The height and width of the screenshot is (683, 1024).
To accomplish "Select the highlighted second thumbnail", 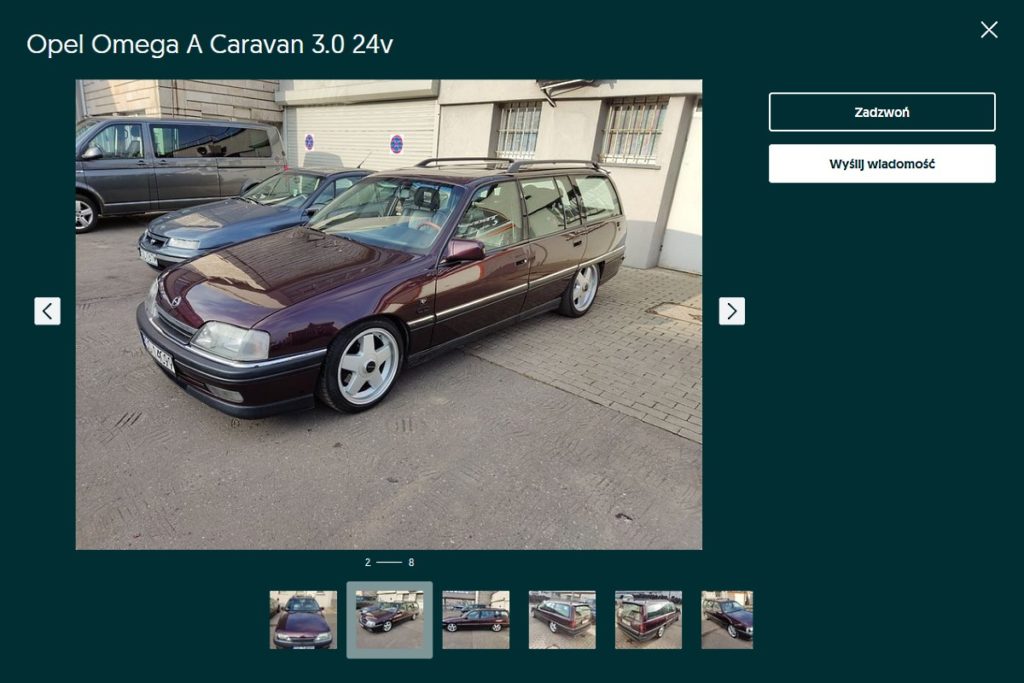I will click(389, 620).
